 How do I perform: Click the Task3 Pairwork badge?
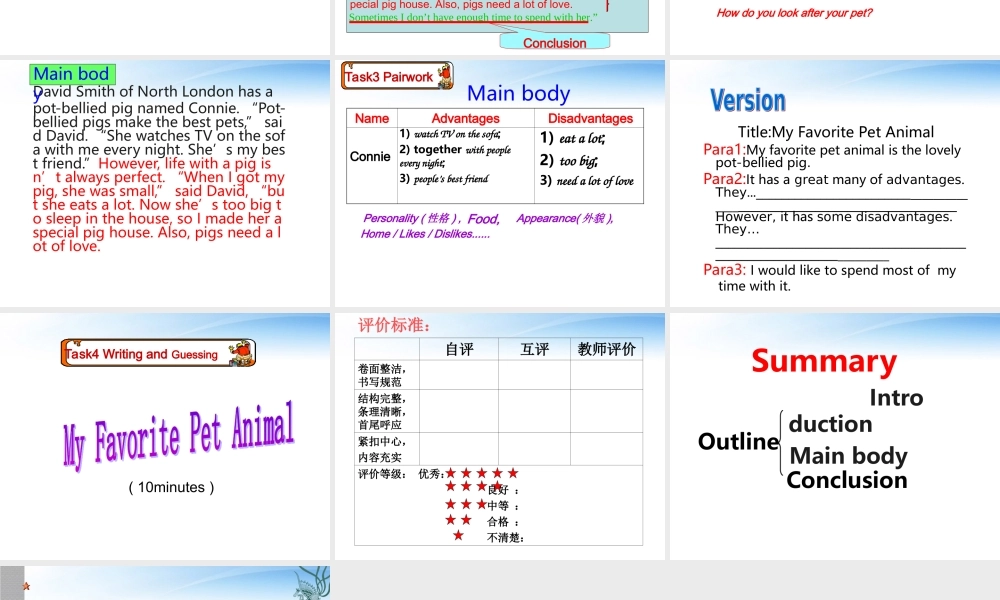tap(397, 76)
